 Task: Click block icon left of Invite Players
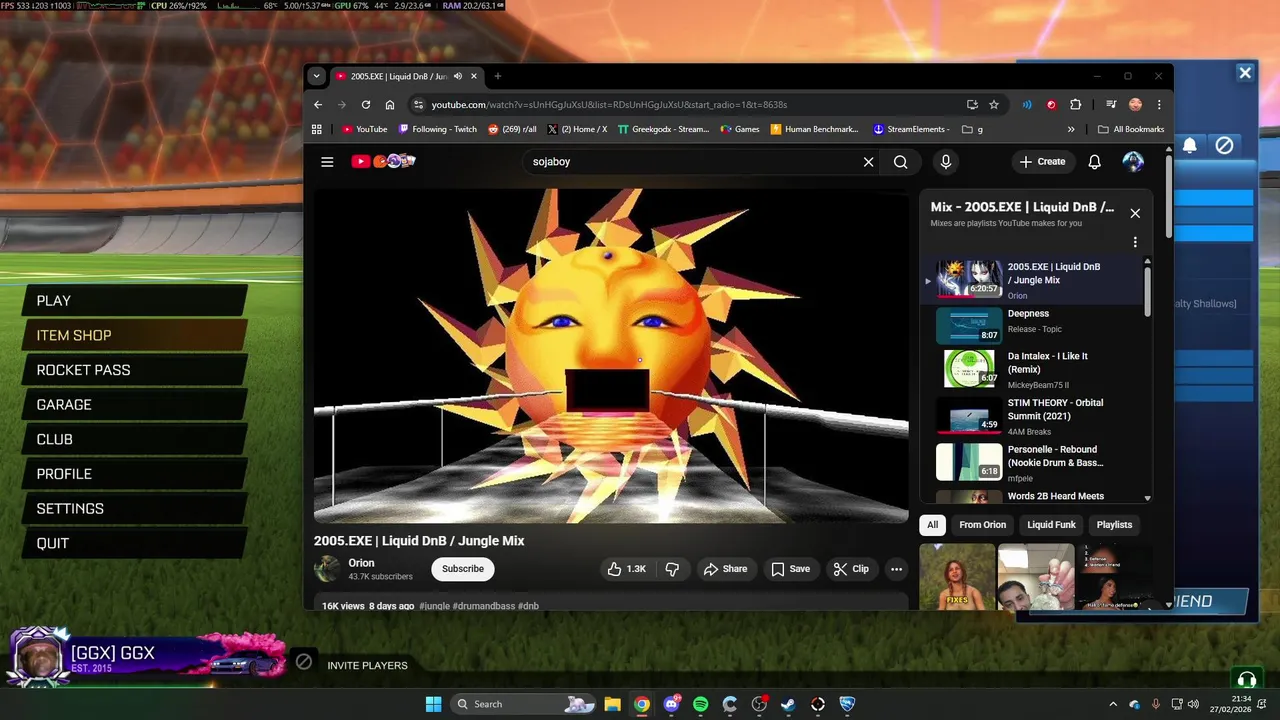click(x=304, y=662)
